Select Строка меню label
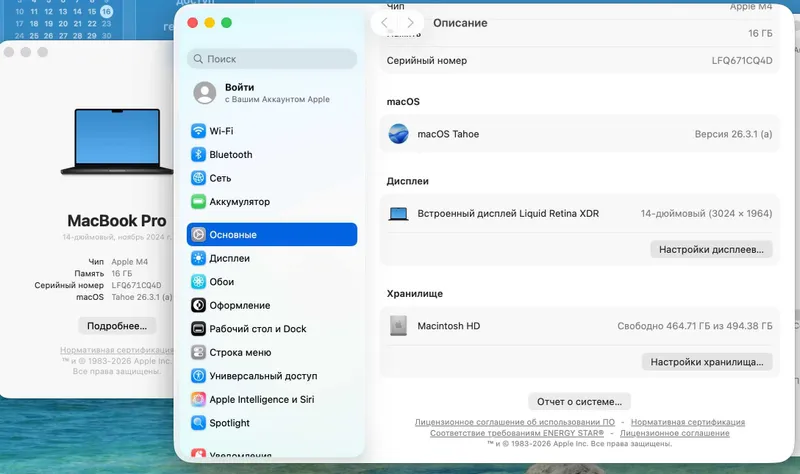The height and width of the screenshot is (474, 800). coord(240,352)
